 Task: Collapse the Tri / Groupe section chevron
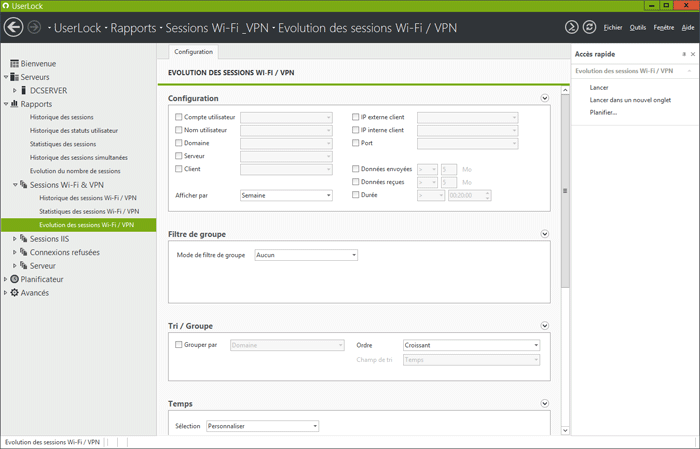point(545,325)
